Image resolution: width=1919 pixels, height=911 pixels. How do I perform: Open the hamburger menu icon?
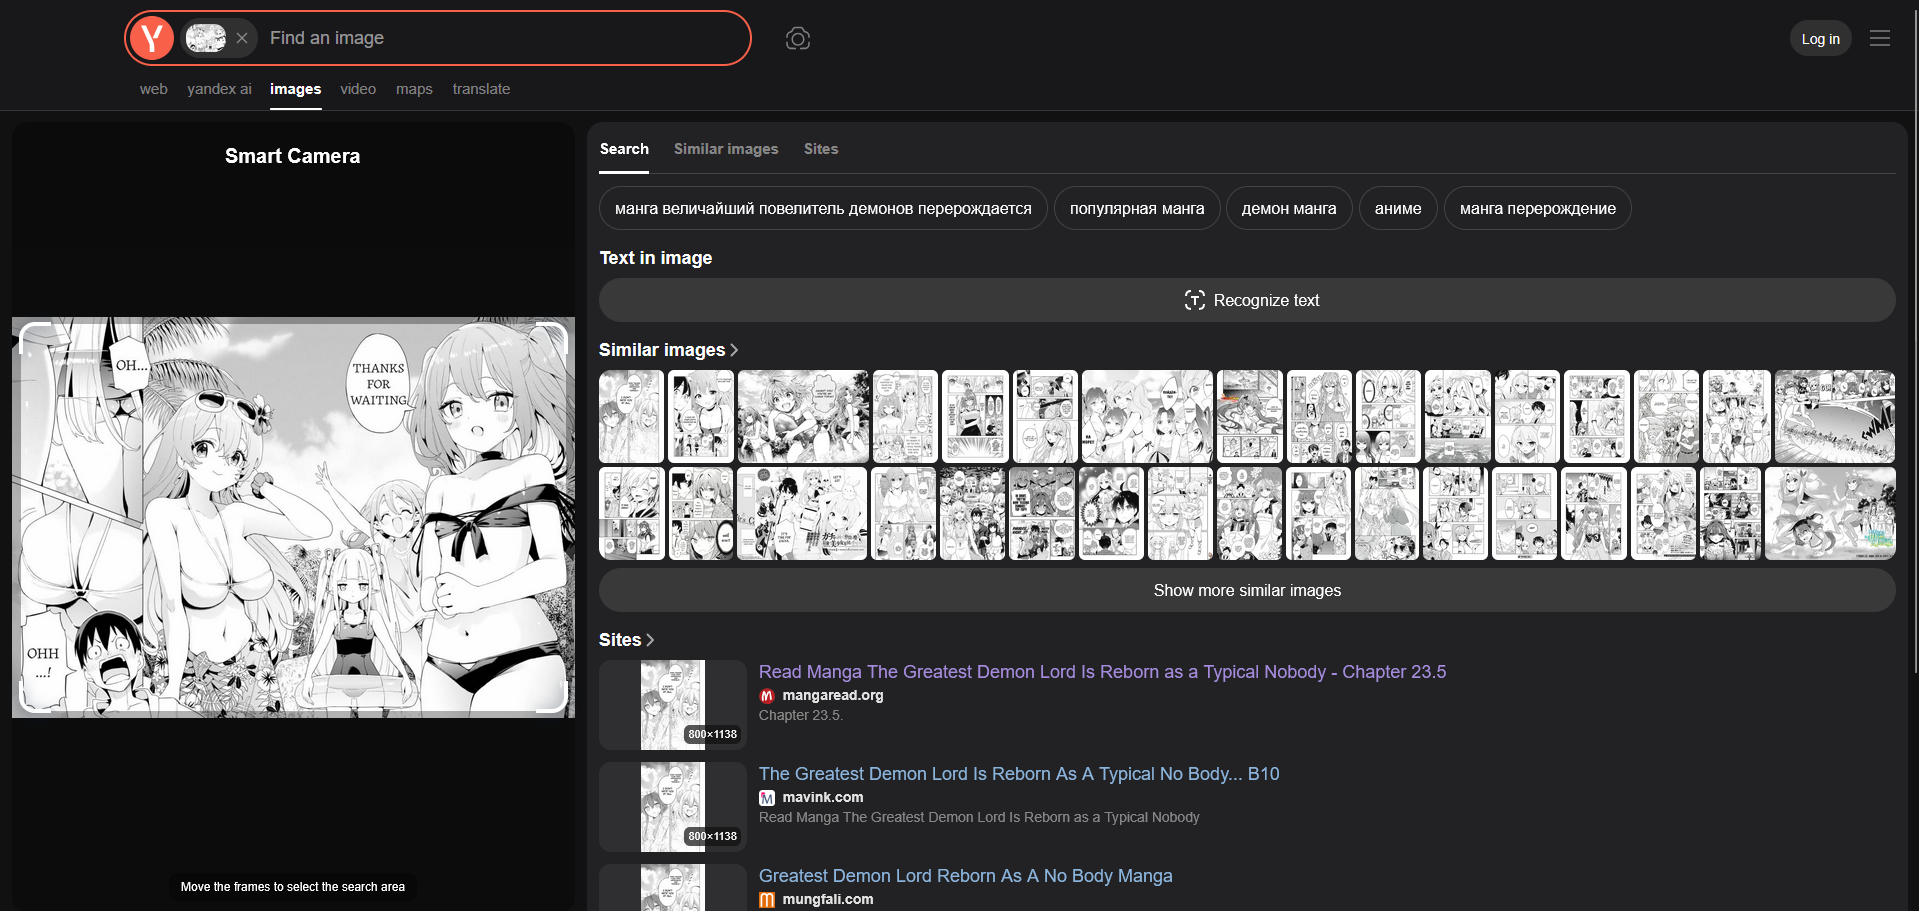coord(1880,38)
